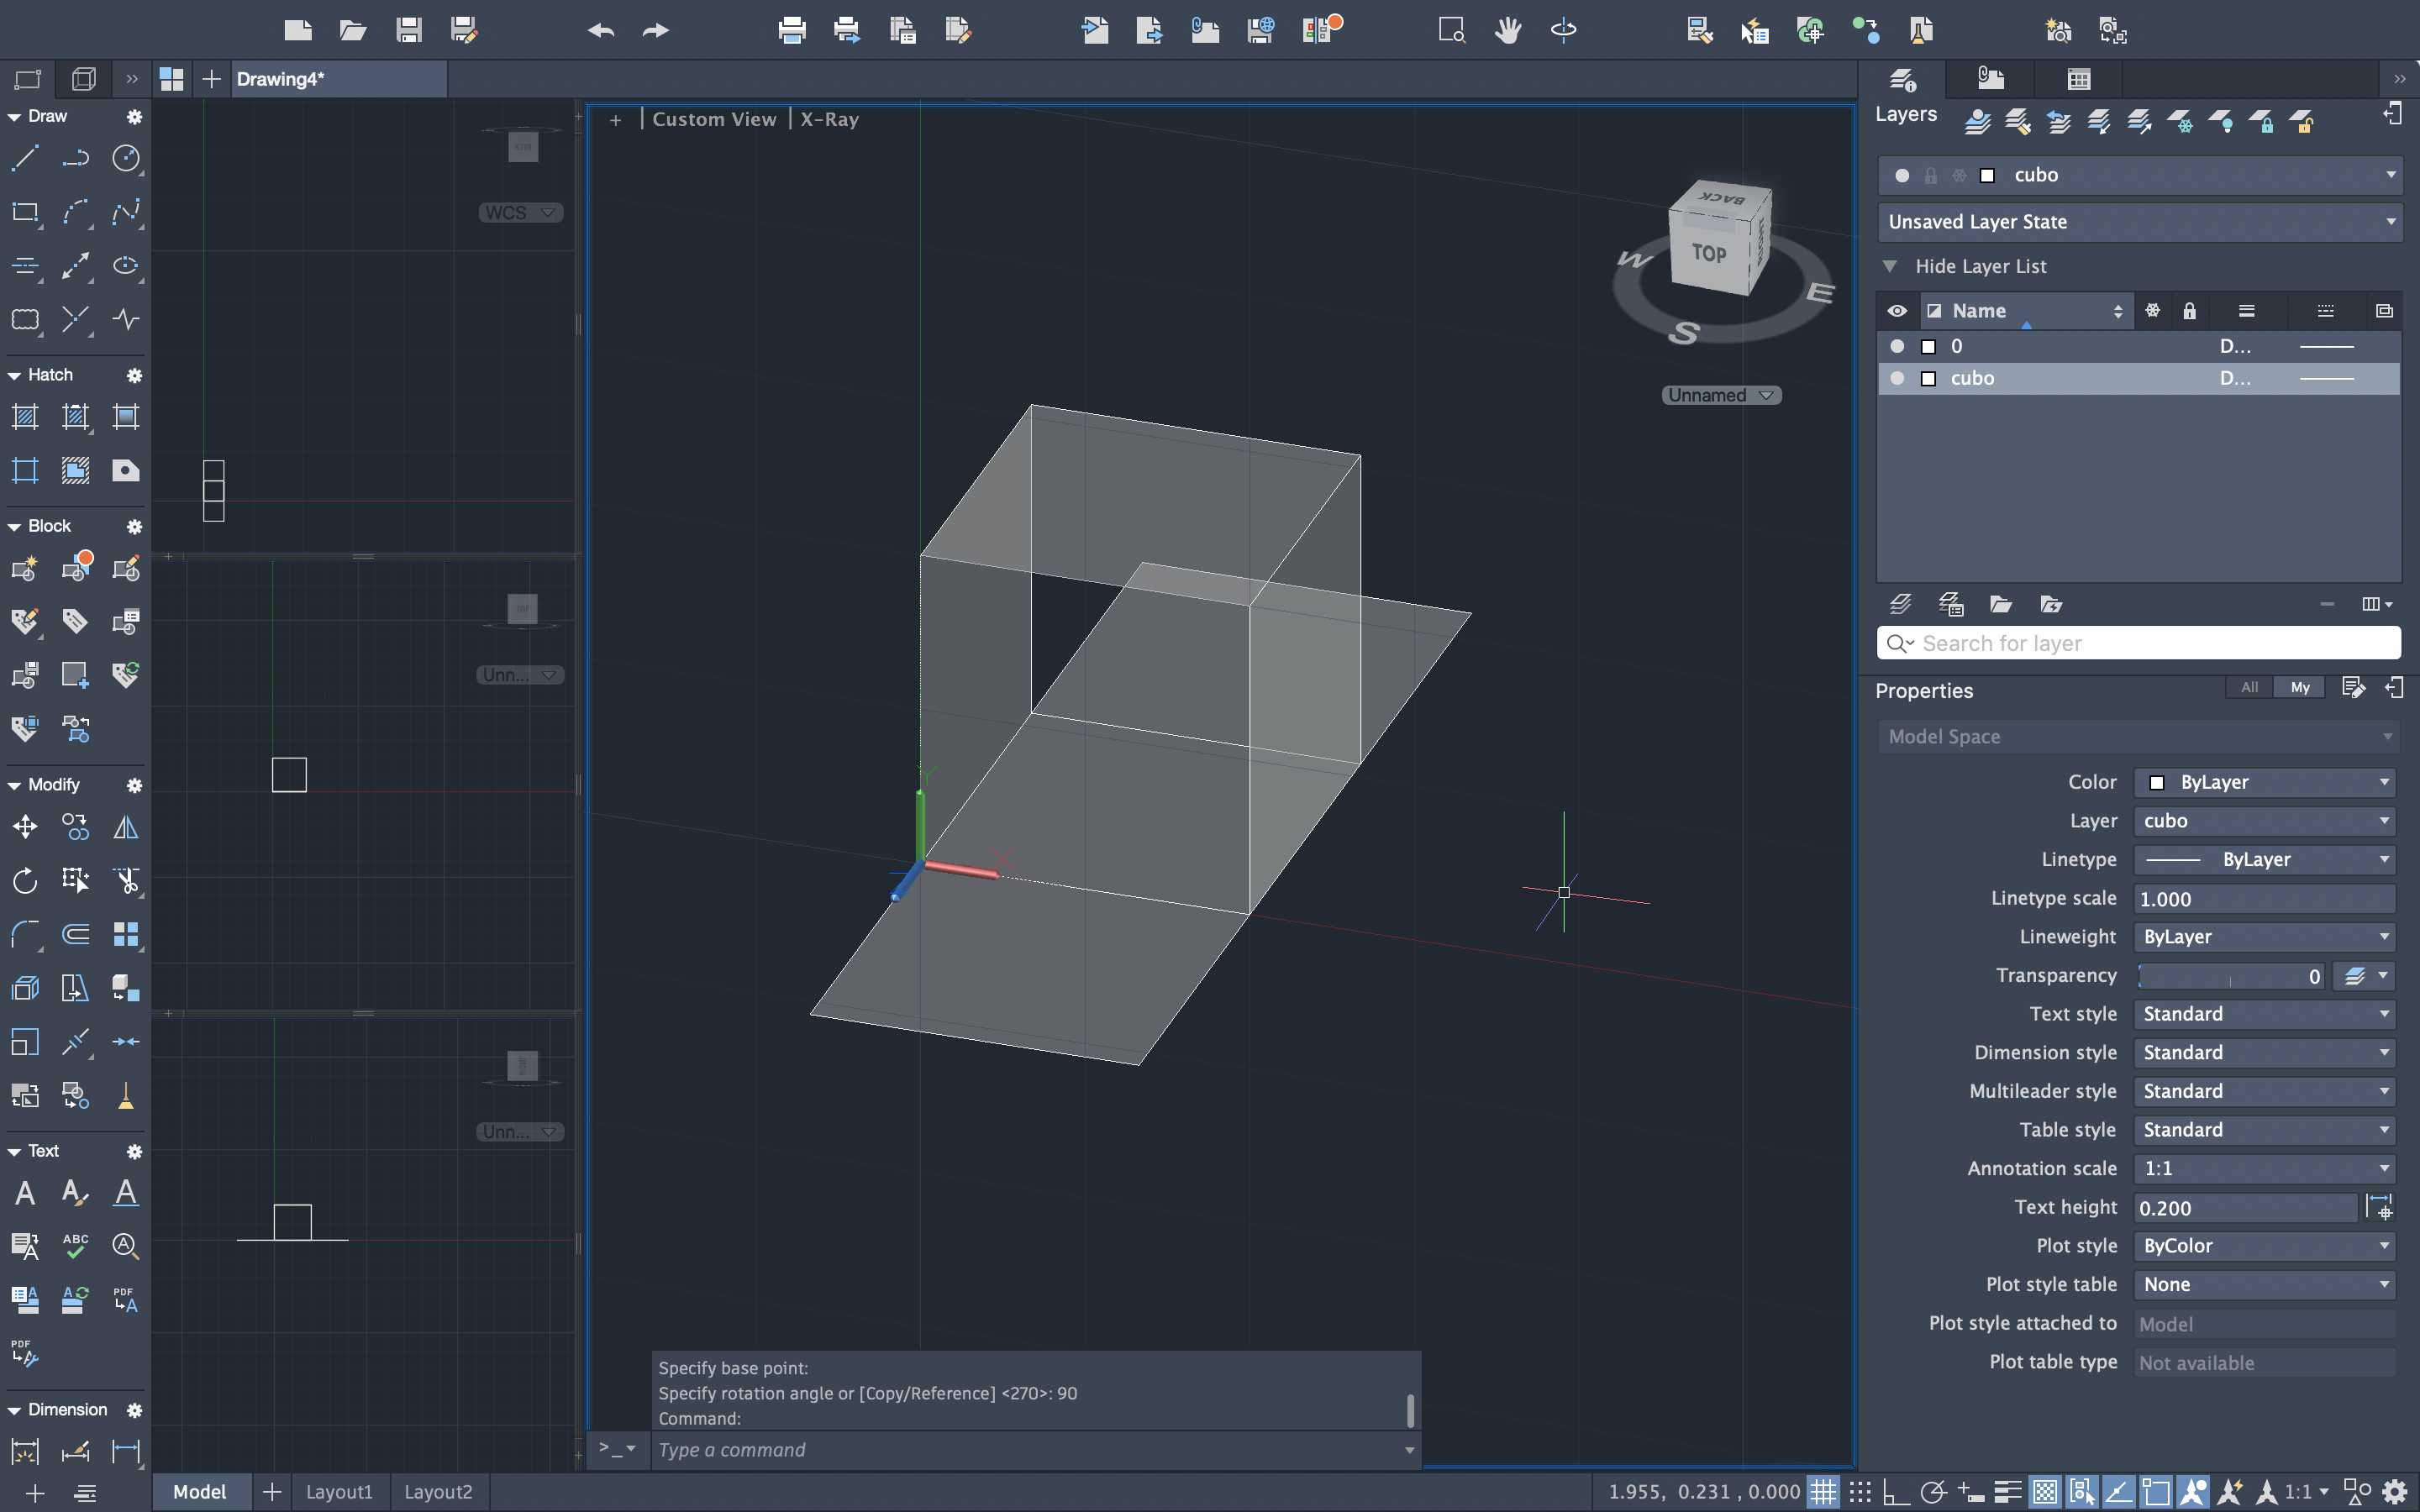
Task: Select the Line tool in Draw panel
Action: 25,158
